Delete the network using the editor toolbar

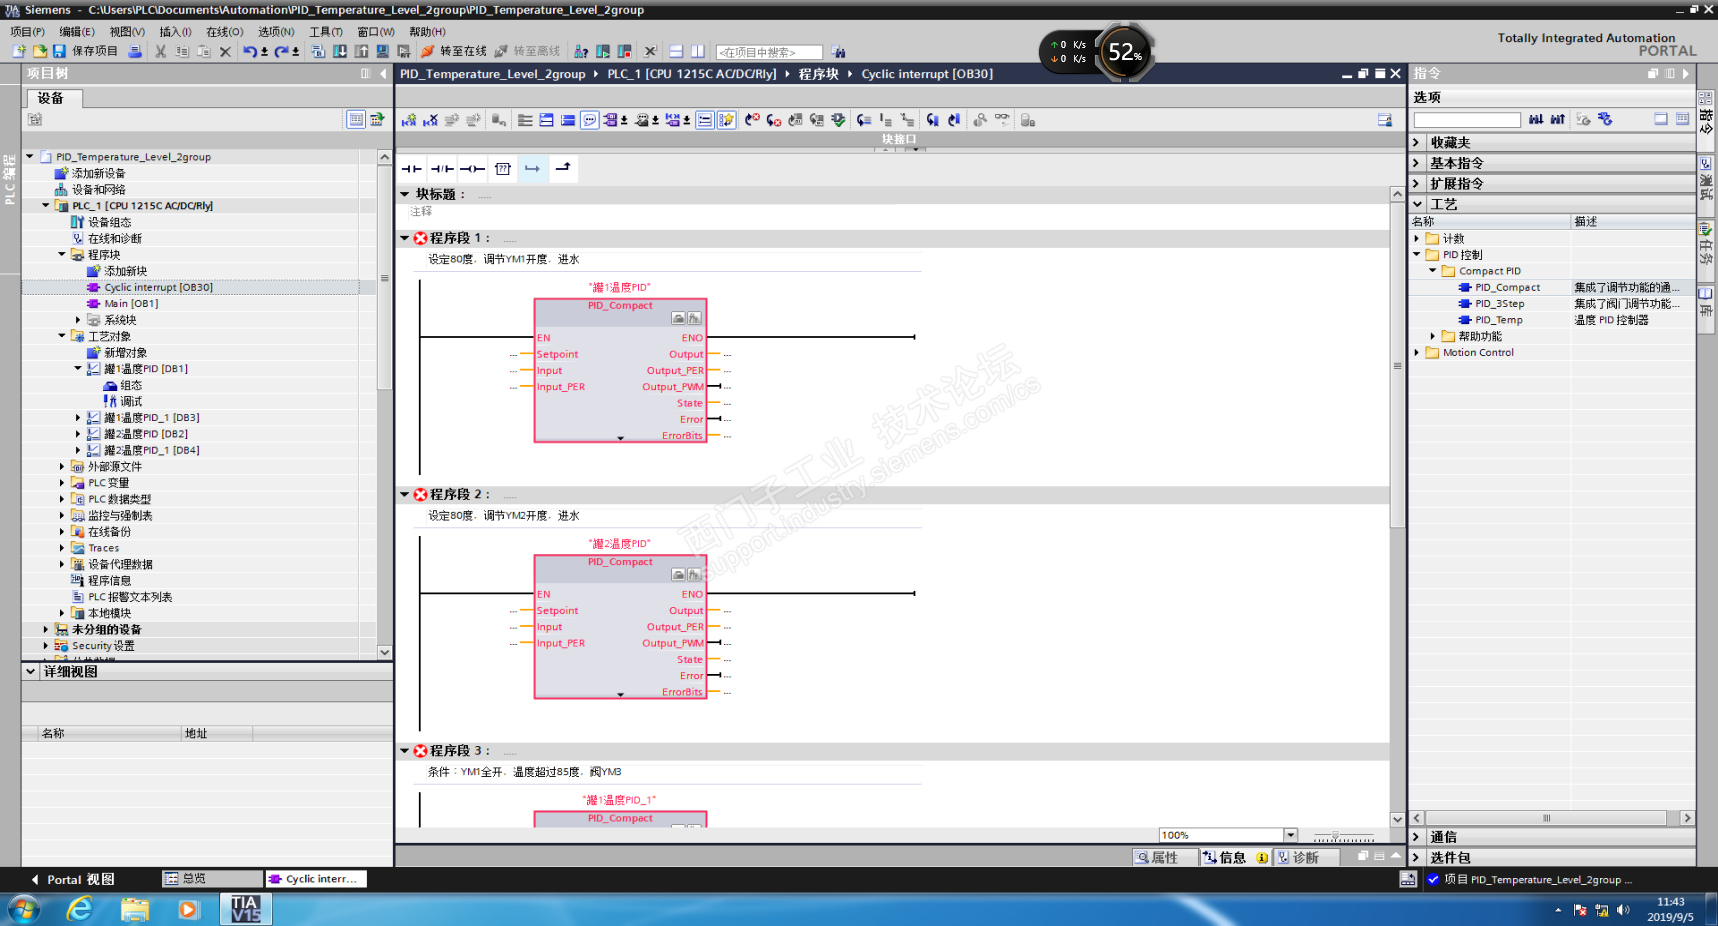pos(430,120)
